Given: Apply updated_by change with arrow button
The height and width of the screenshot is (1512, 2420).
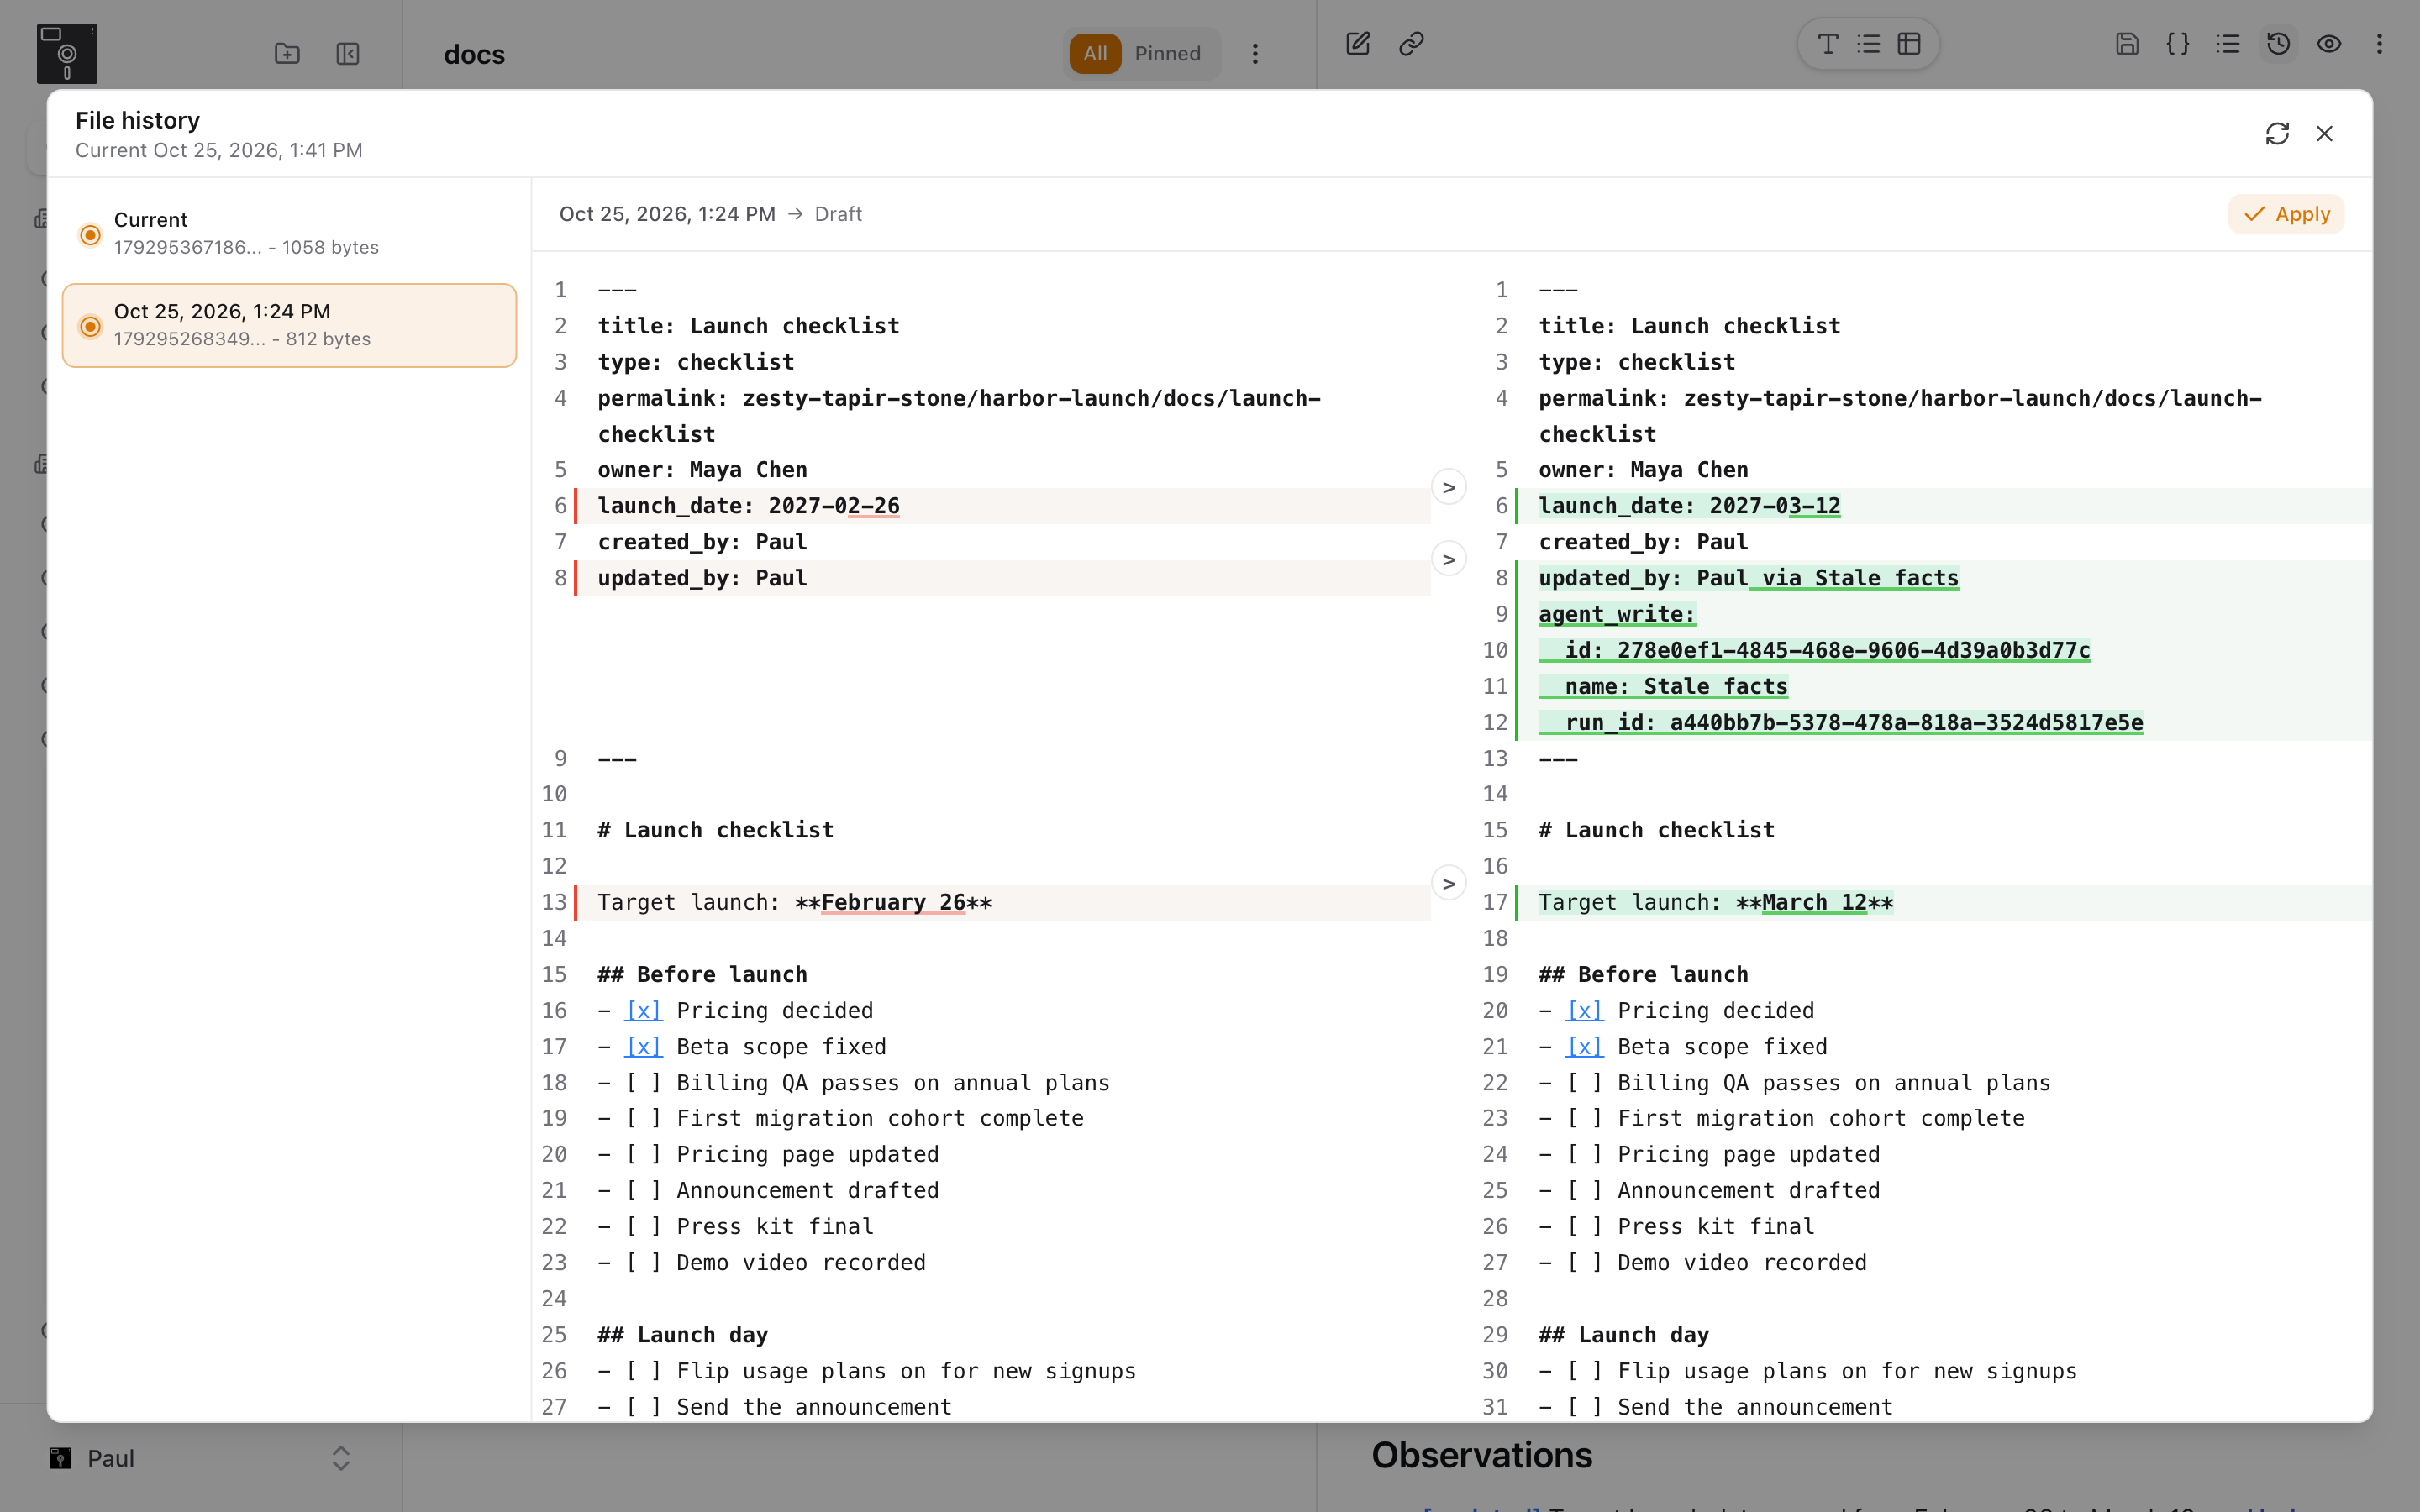Looking at the screenshot, I should (1449, 559).
